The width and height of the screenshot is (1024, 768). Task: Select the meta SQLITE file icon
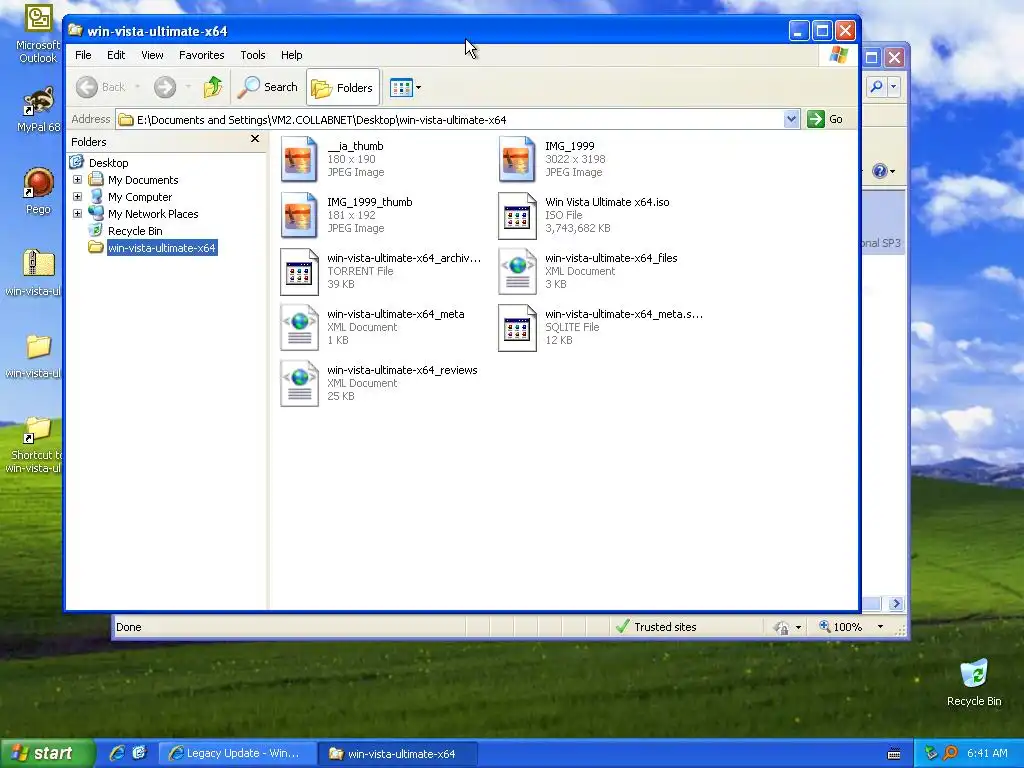click(x=517, y=327)
